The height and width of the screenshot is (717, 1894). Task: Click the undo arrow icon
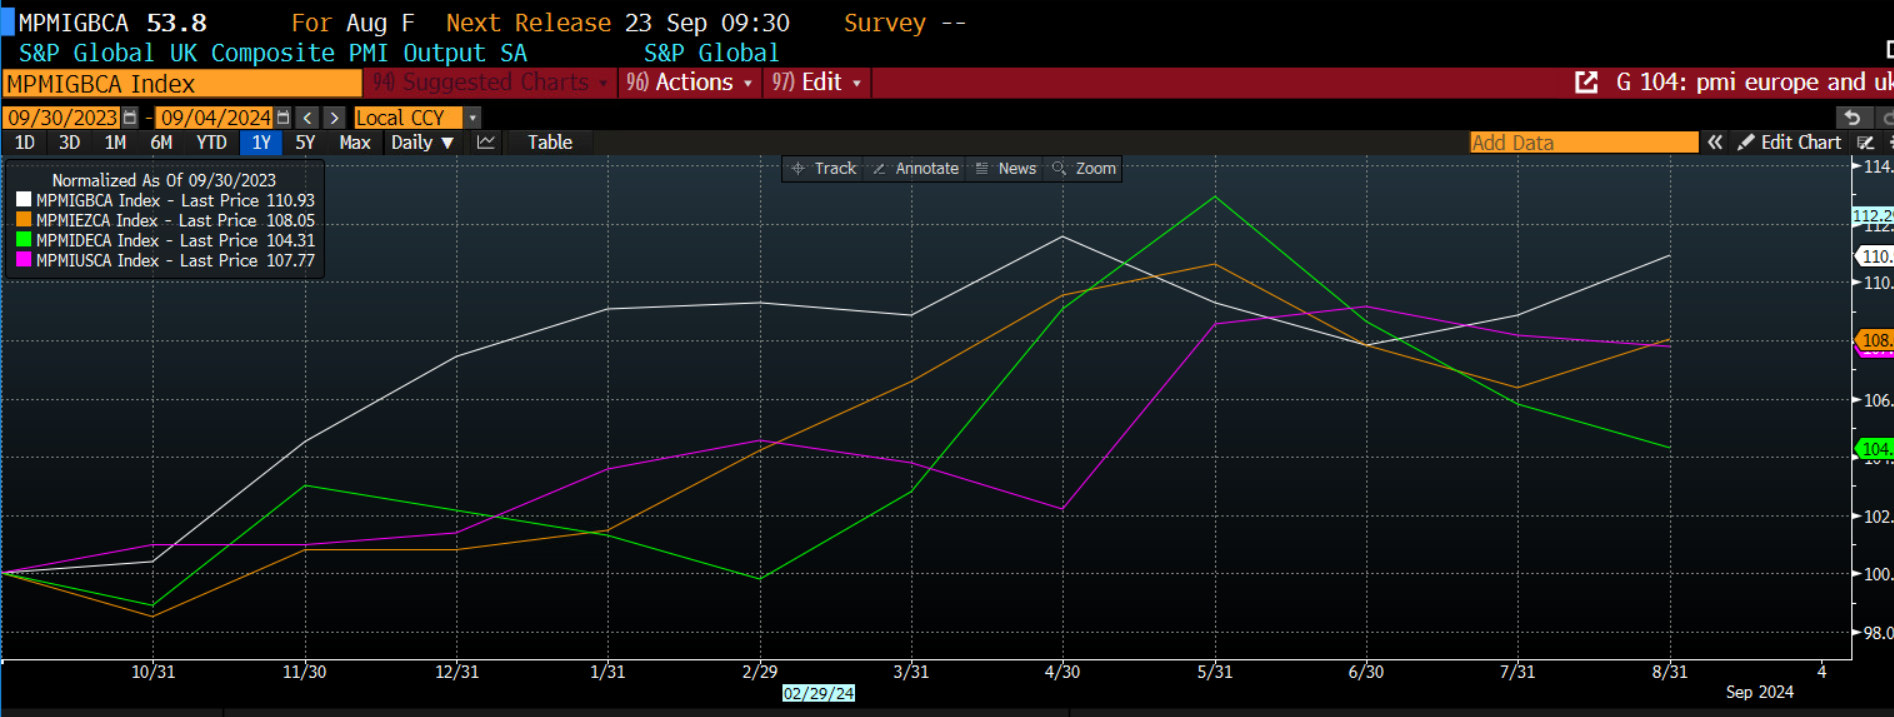(1852, 118)
